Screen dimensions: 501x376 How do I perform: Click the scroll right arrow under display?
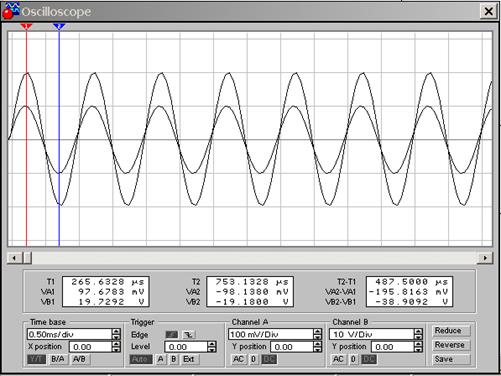pyautogui.click(x=485, y=258)
